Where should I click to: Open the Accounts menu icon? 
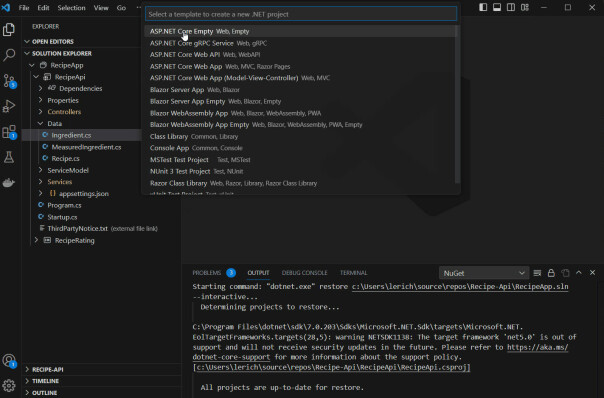[x=9, y=361]
